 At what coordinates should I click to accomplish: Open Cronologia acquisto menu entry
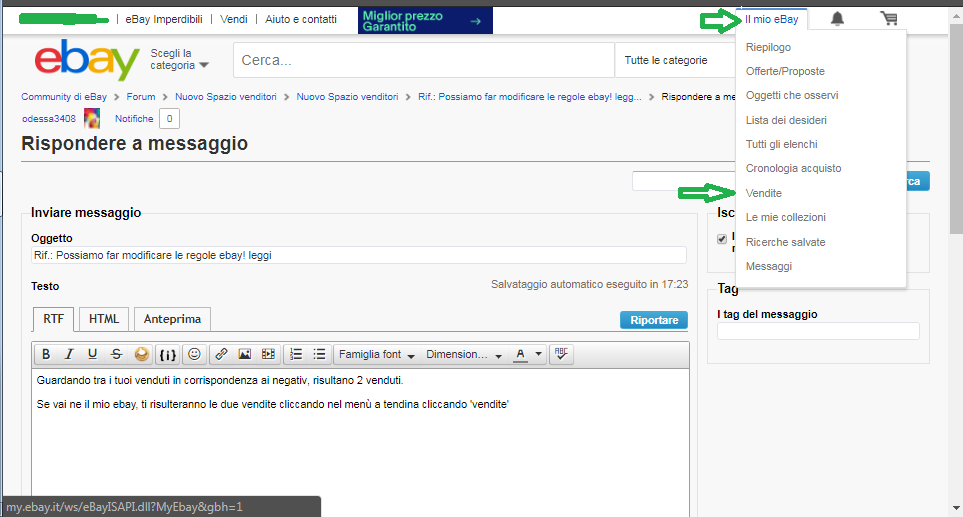click(x=793, y=168)
